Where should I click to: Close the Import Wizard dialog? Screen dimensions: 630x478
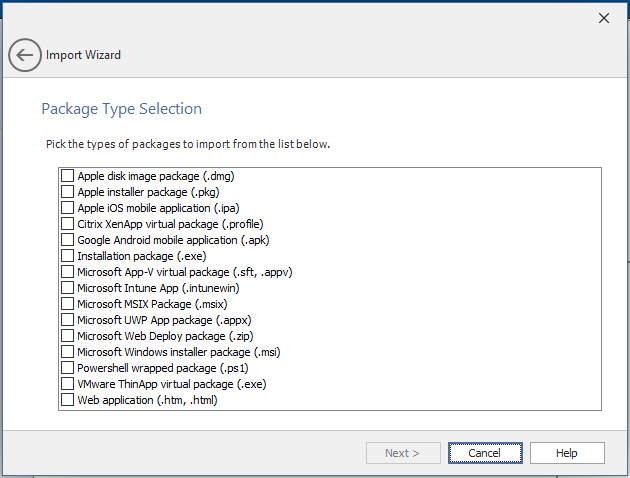pos(603,18)
